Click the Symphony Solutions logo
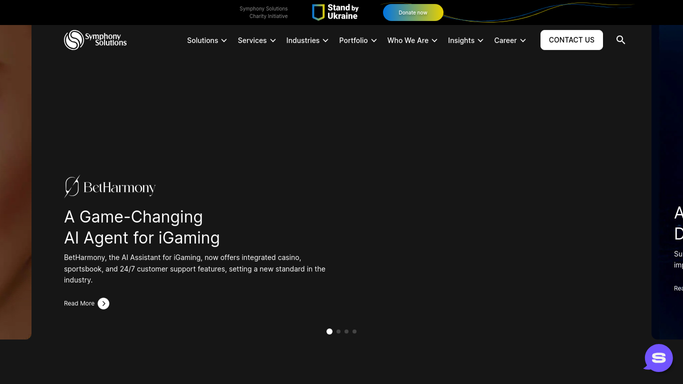683x384 pixels. (95, 40)
